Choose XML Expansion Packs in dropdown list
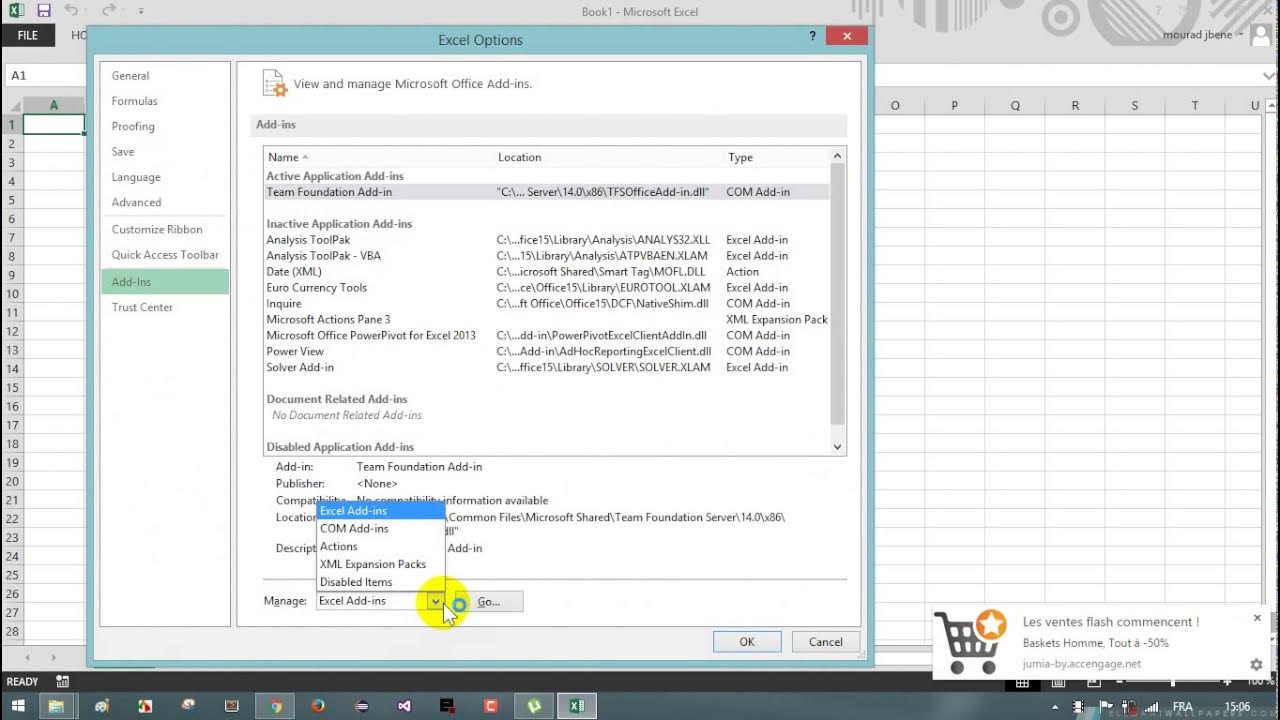The width and height of the screenshot is (1280, 720). pyautogui.click(x=380, y=565)
